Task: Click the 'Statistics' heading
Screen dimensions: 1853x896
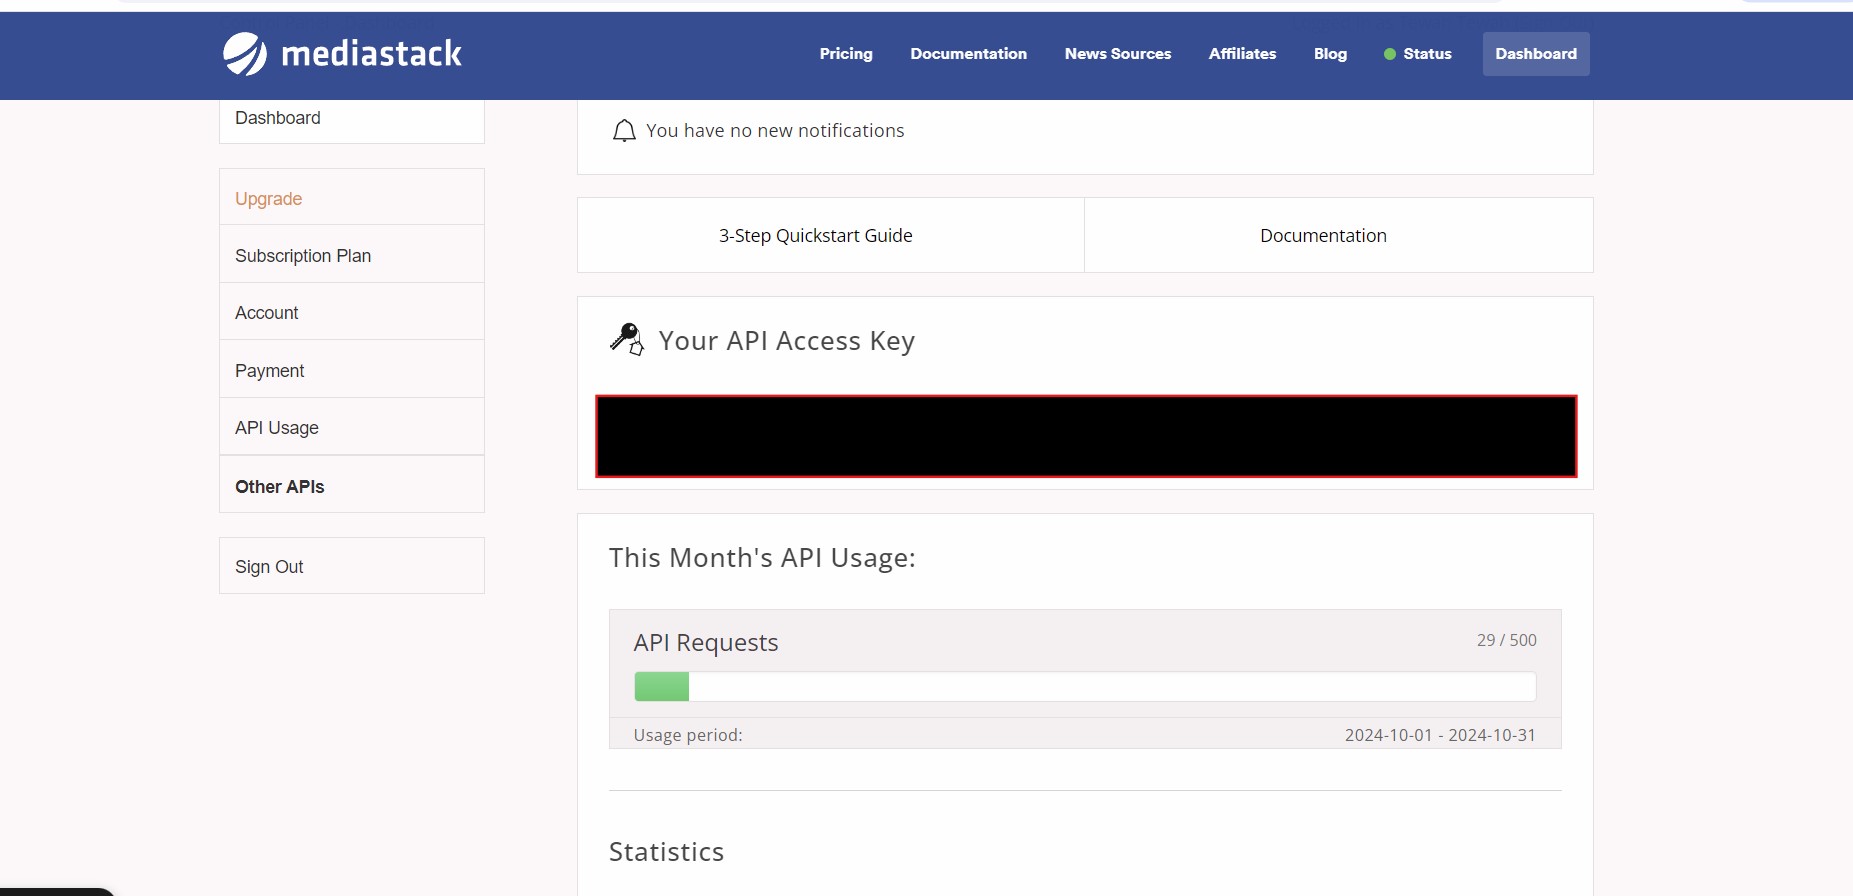Action: pyautogui.click(x=666, y=852)
